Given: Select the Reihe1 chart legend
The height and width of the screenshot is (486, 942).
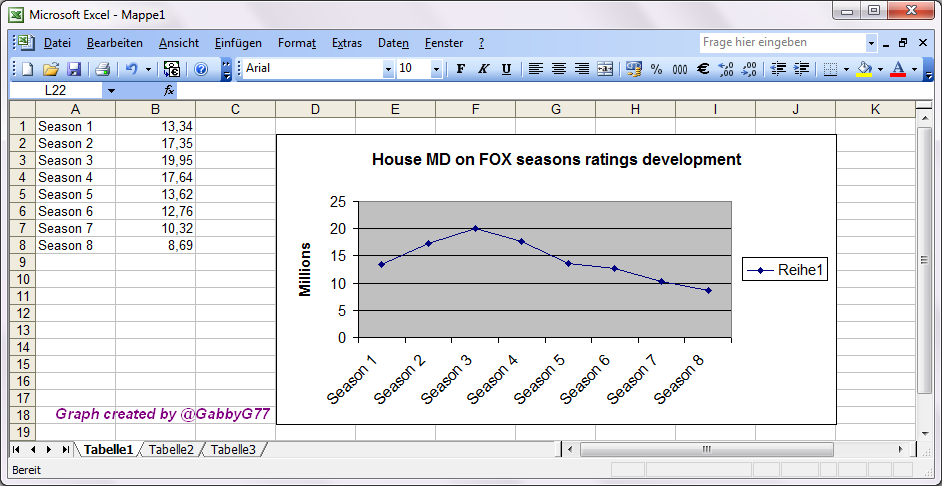Looking at the screenshot, I should coord(785,271).
